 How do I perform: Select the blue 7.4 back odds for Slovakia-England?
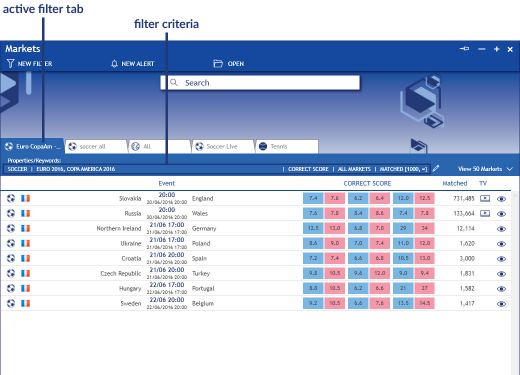[x=313, y=198]
